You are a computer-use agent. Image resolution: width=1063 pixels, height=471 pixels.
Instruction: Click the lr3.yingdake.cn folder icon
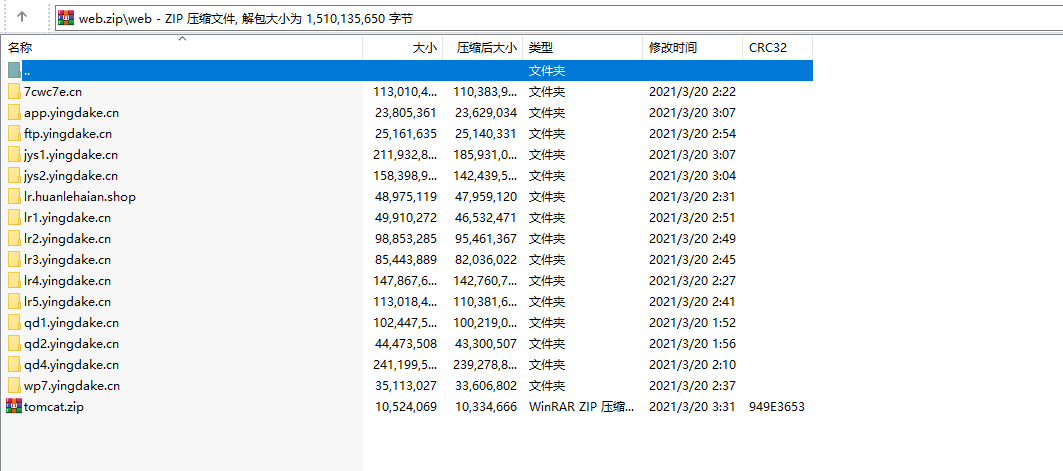tap(14, 260)
